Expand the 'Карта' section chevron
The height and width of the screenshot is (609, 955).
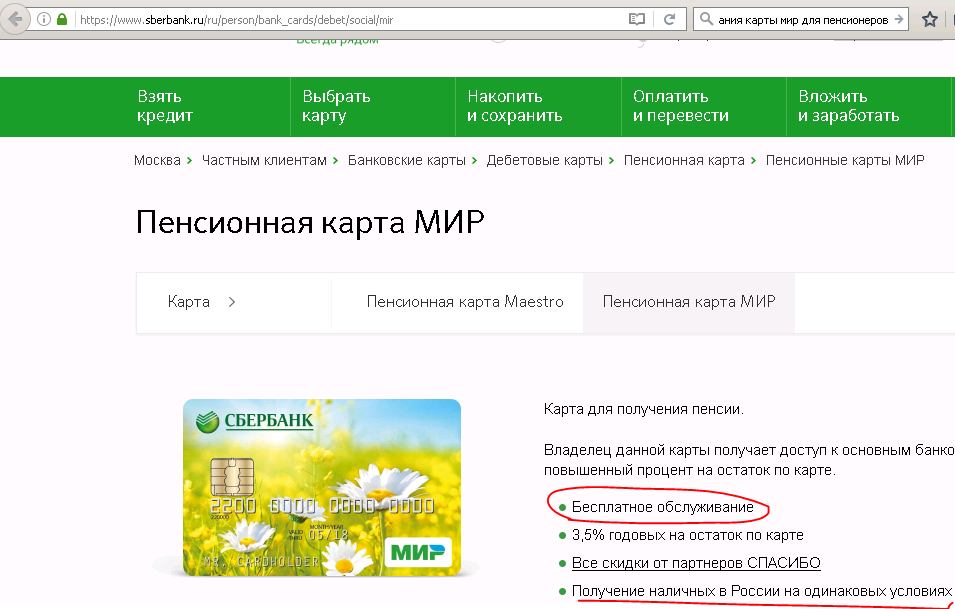click(231, 302)
